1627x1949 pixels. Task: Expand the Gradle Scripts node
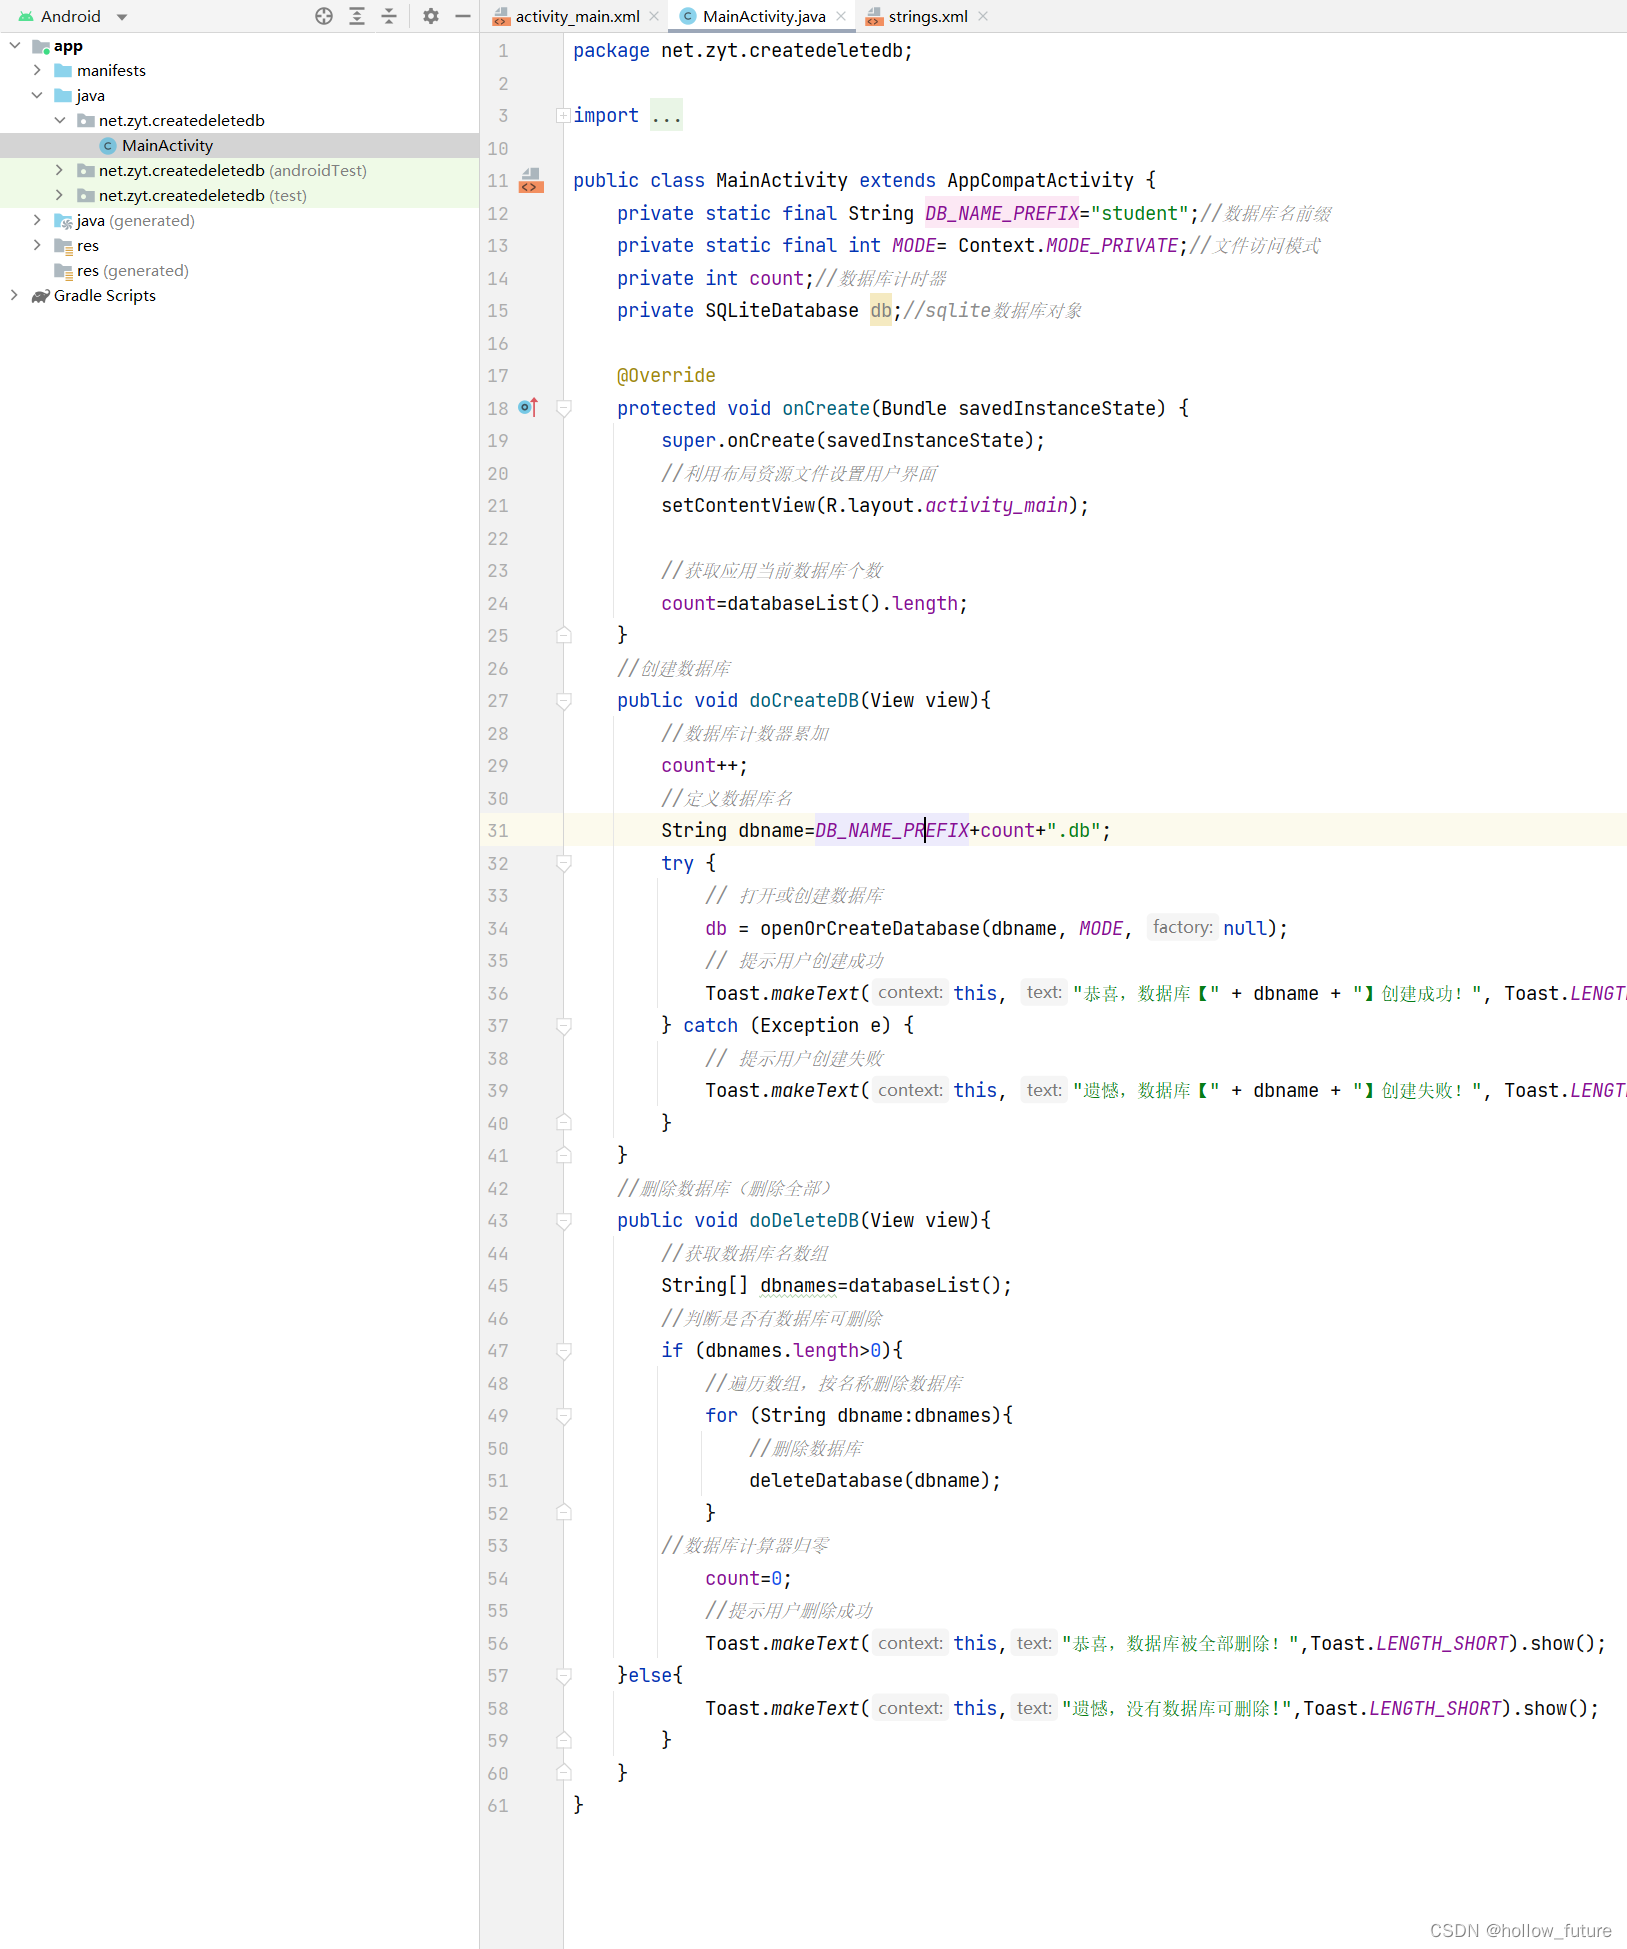click(13, 296)
